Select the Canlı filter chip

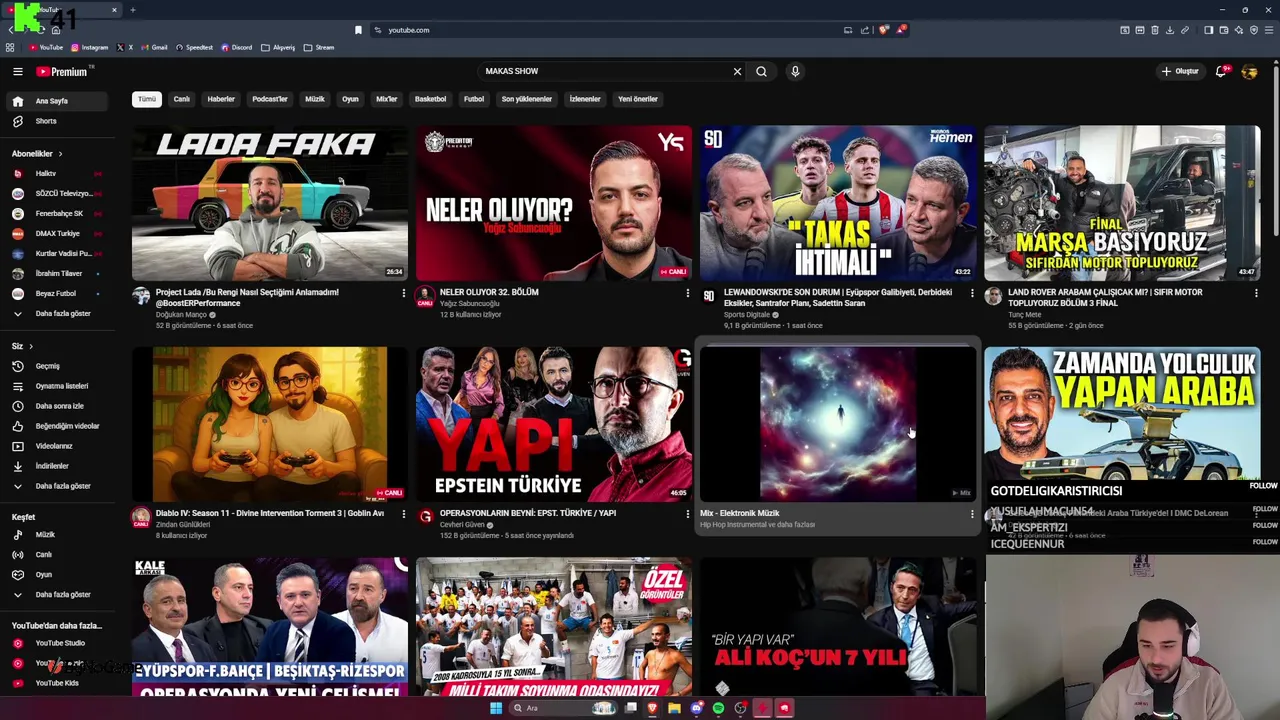(181, 99)
